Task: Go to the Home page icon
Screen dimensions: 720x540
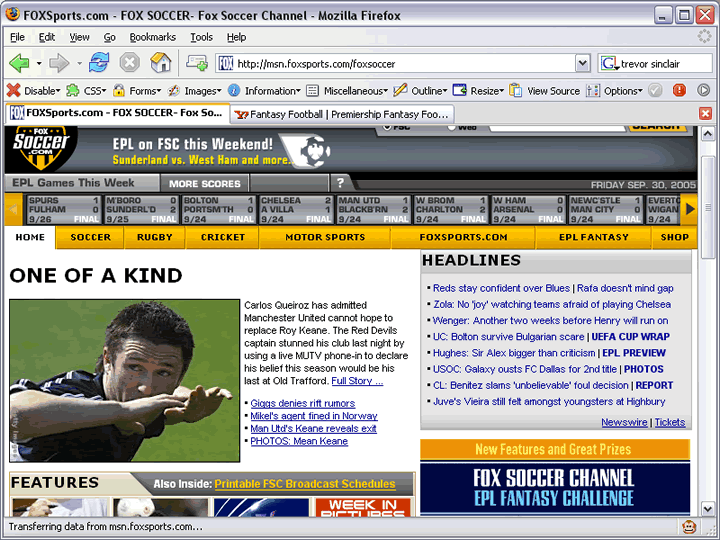Action: [x=161, y=62]
